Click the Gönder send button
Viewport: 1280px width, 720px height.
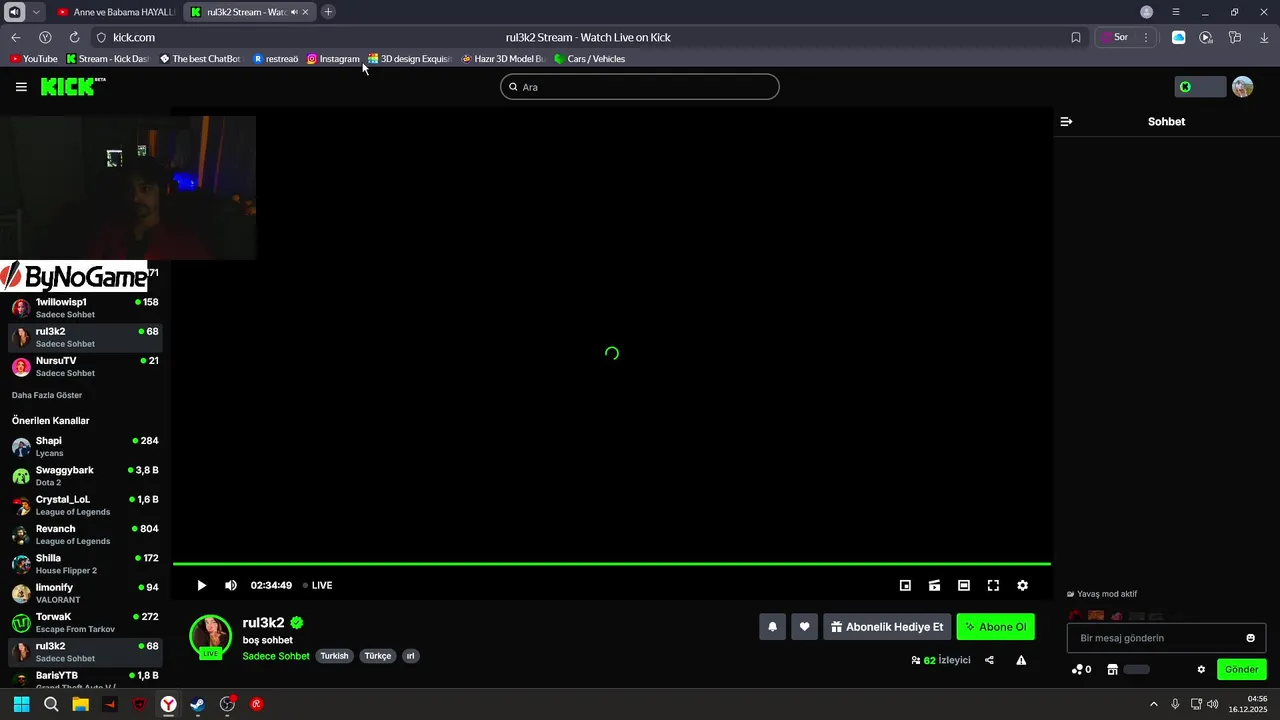tap(1241, 669)
